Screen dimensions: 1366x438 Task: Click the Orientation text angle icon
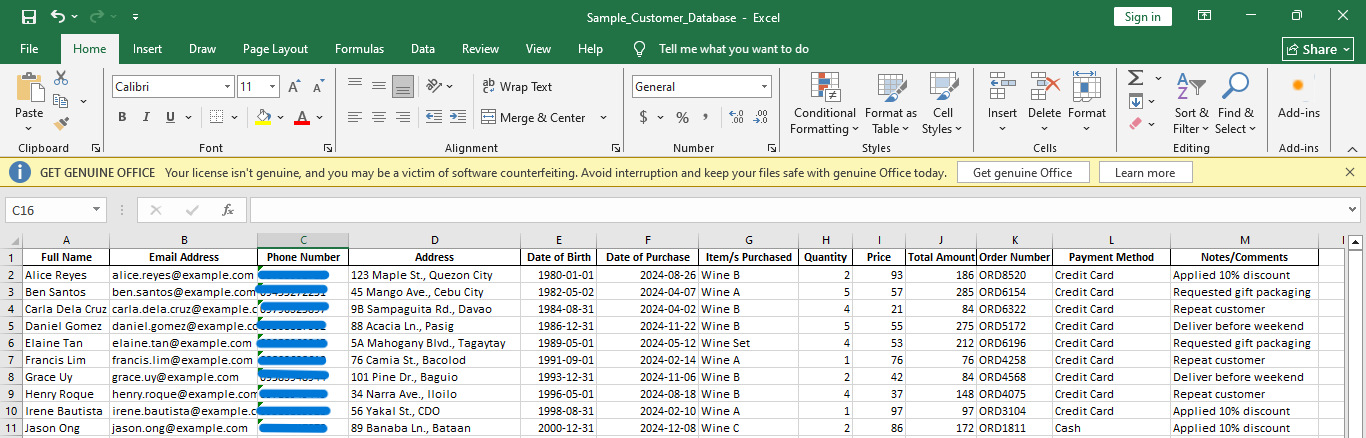coord(434,87)
